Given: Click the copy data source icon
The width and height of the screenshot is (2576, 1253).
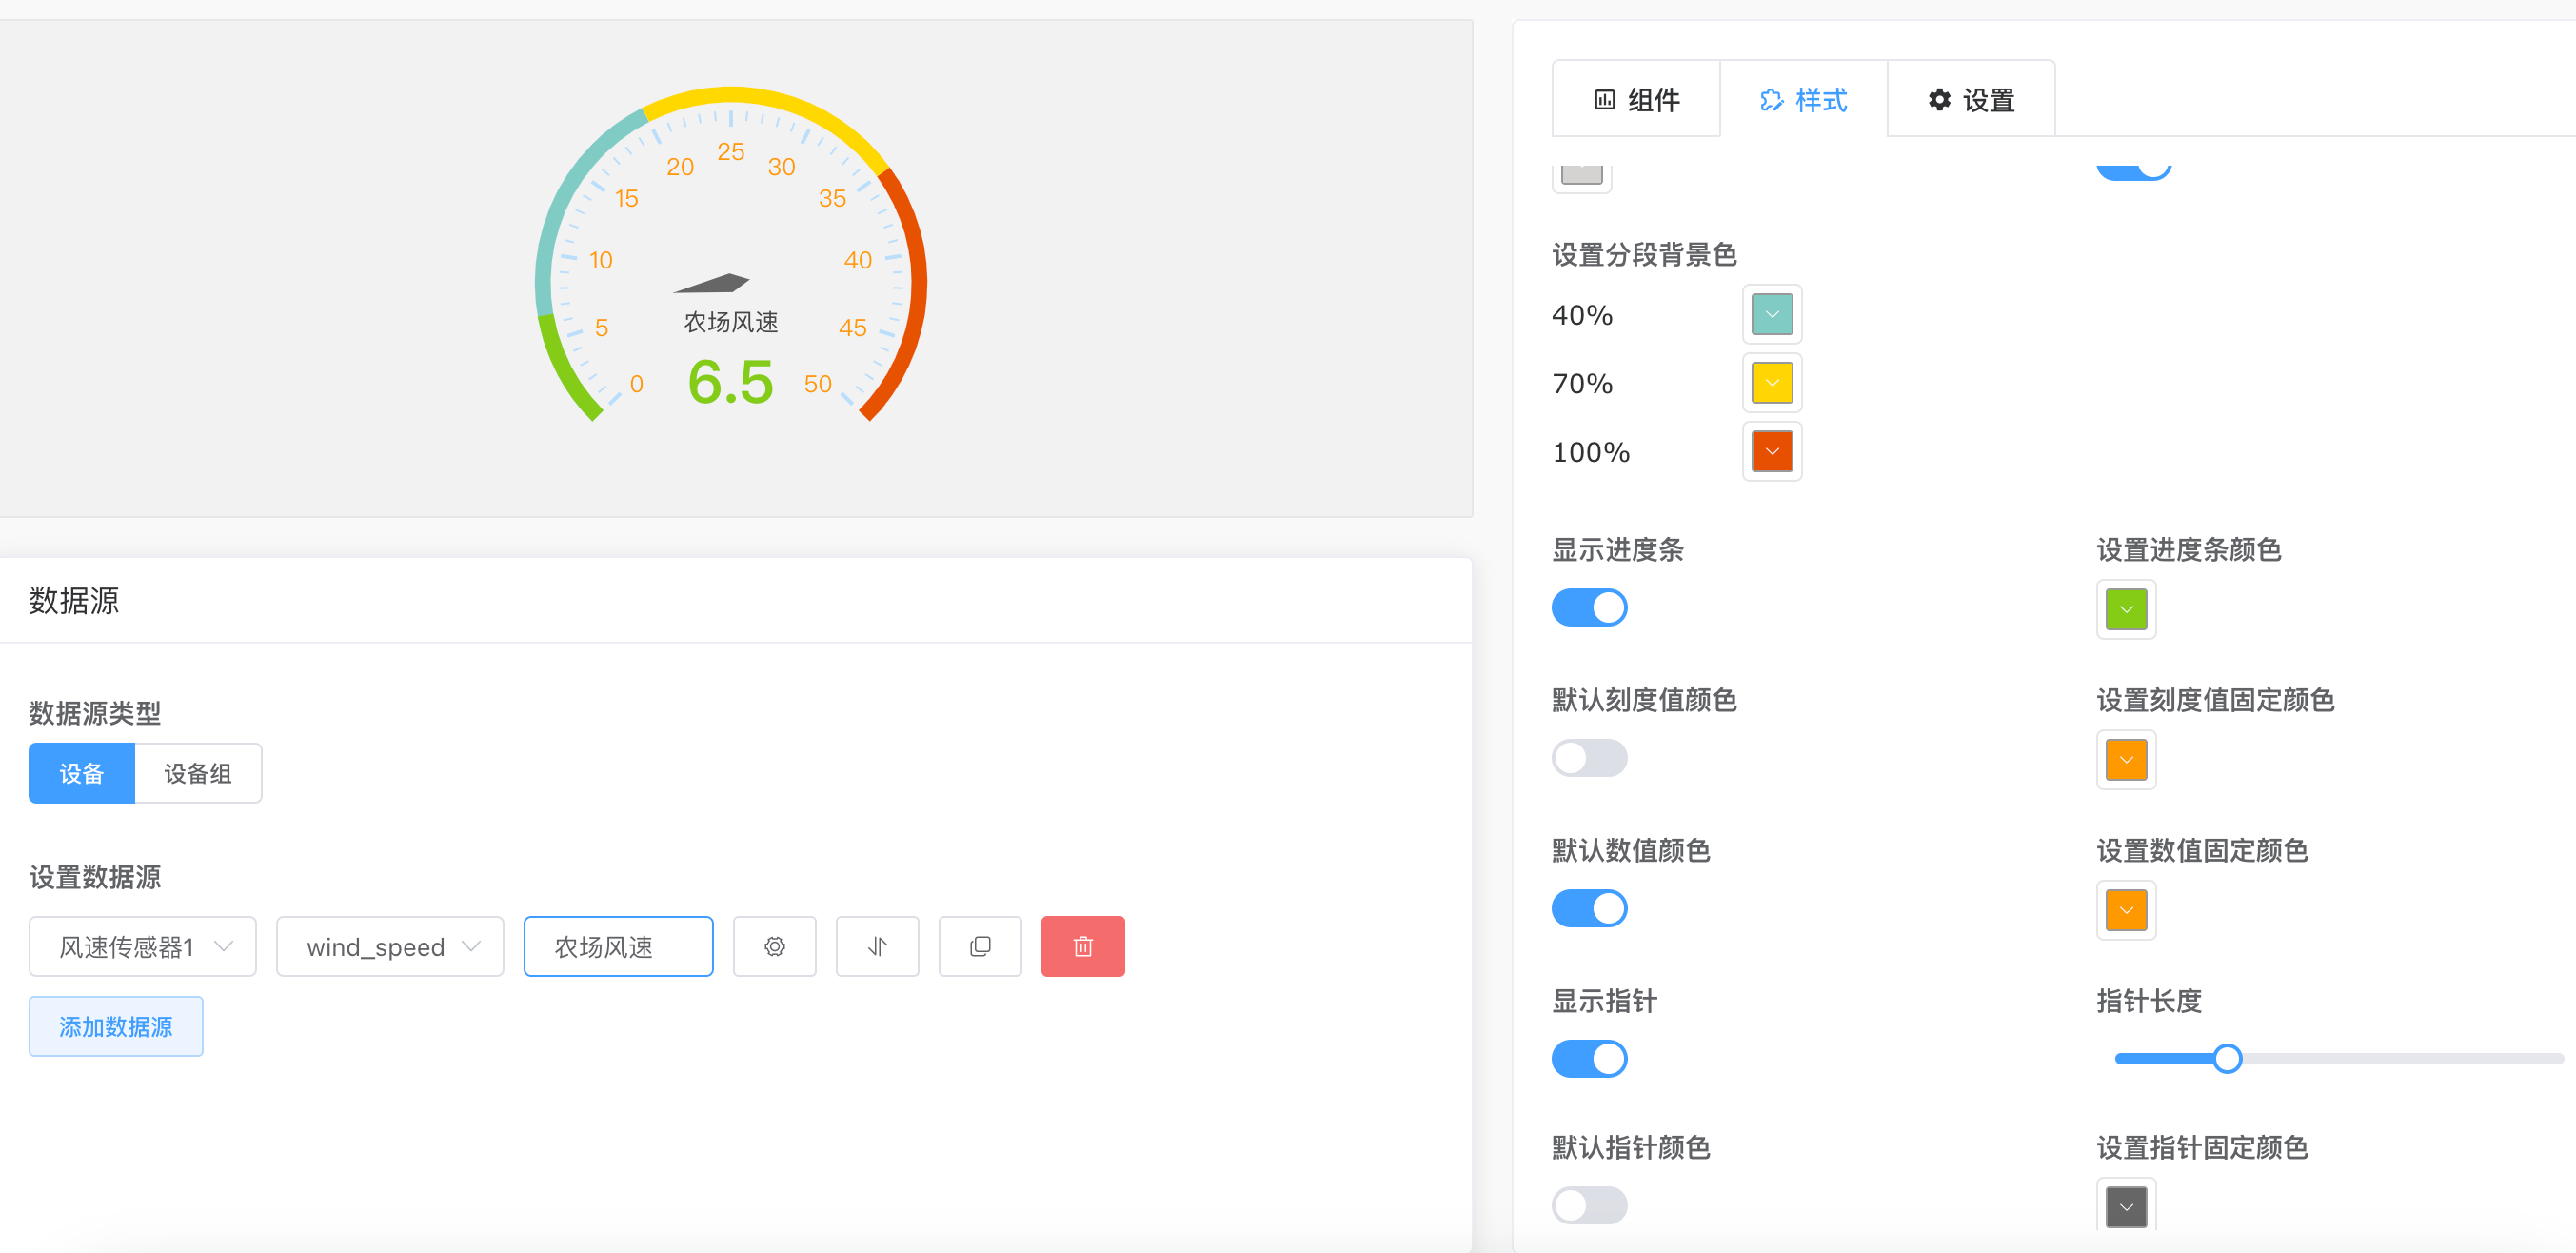Looking at the screenshot, I should point(980,946).
